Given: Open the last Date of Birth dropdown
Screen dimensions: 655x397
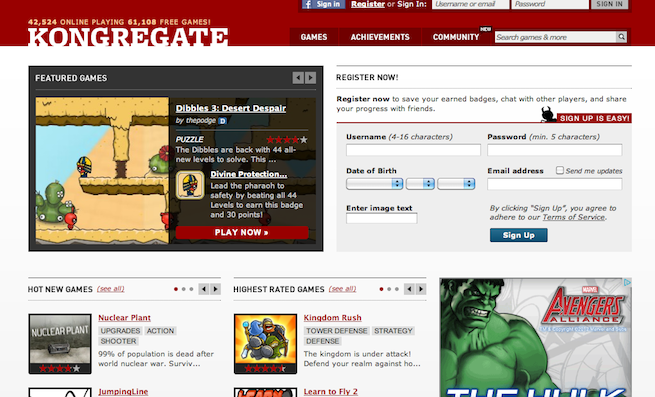Looking at the screenshot, I should [x=456, y=183].
